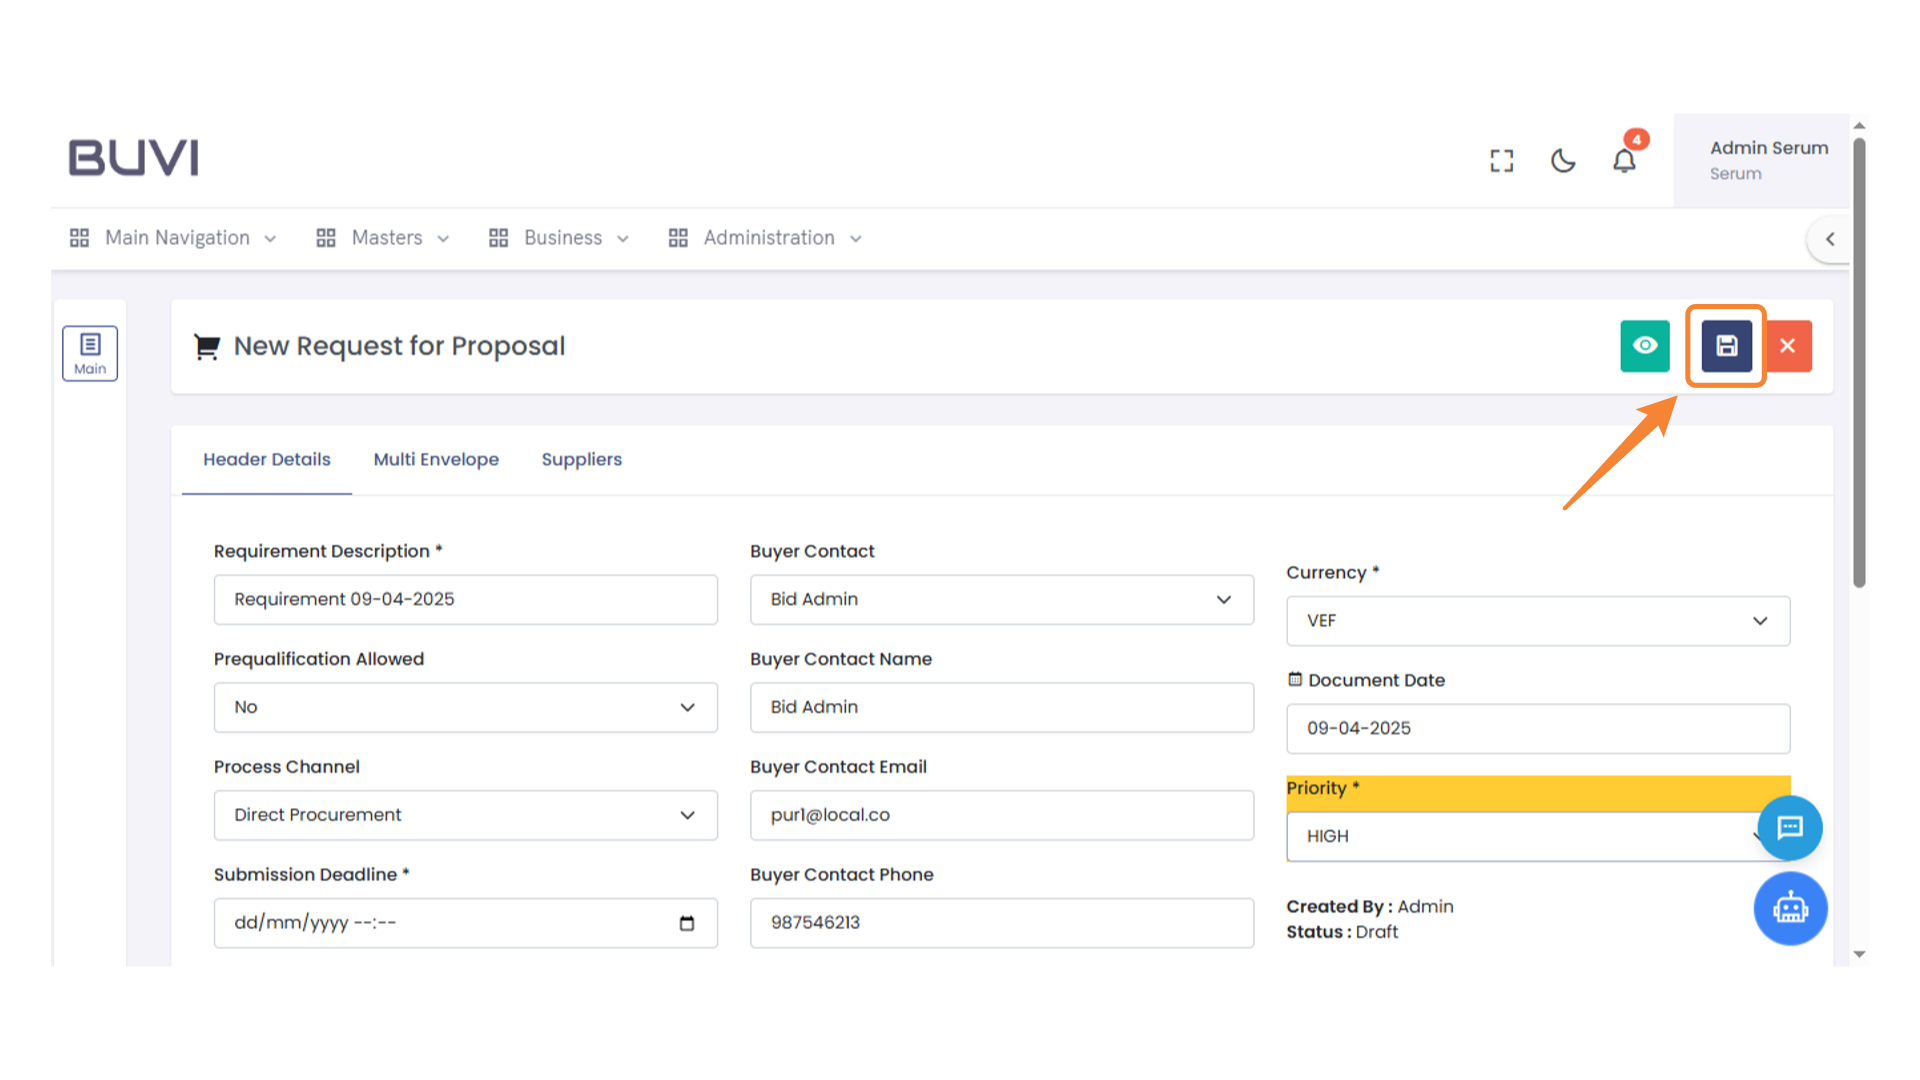Click the Main sidebar icon

pos(90,353)
